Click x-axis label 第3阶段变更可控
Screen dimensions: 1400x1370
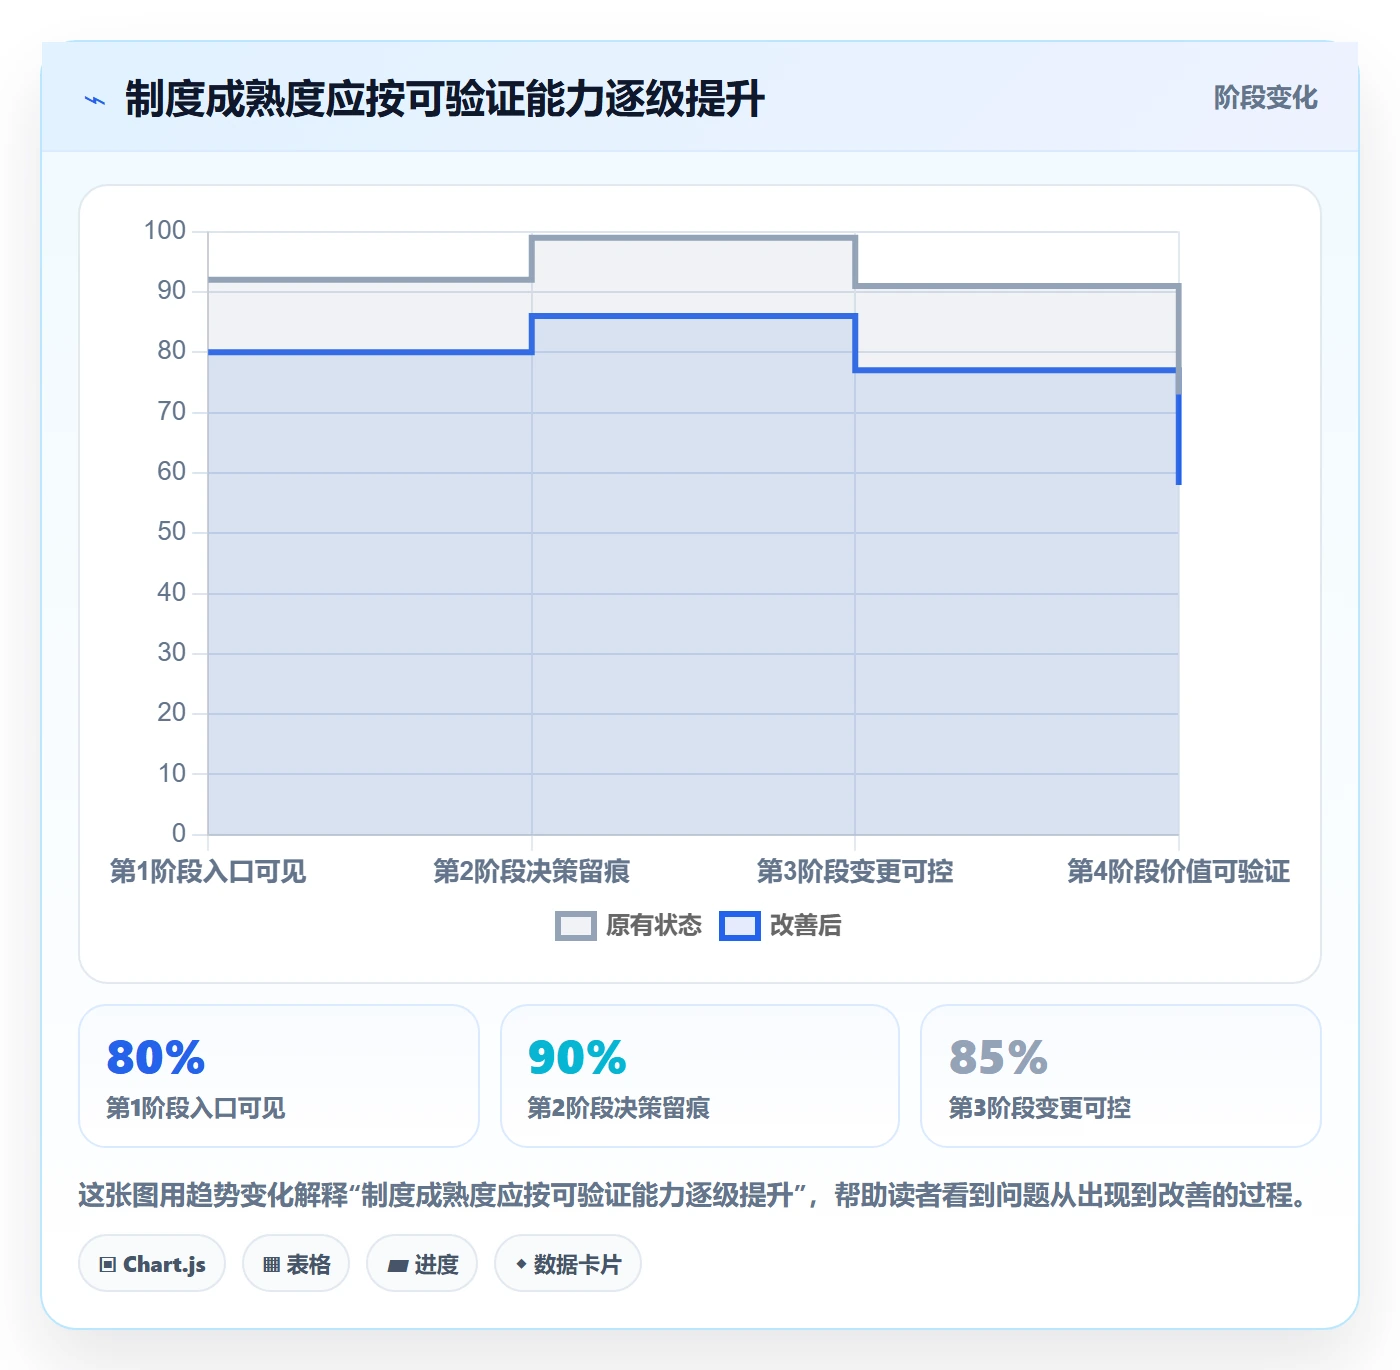point(855,871)
